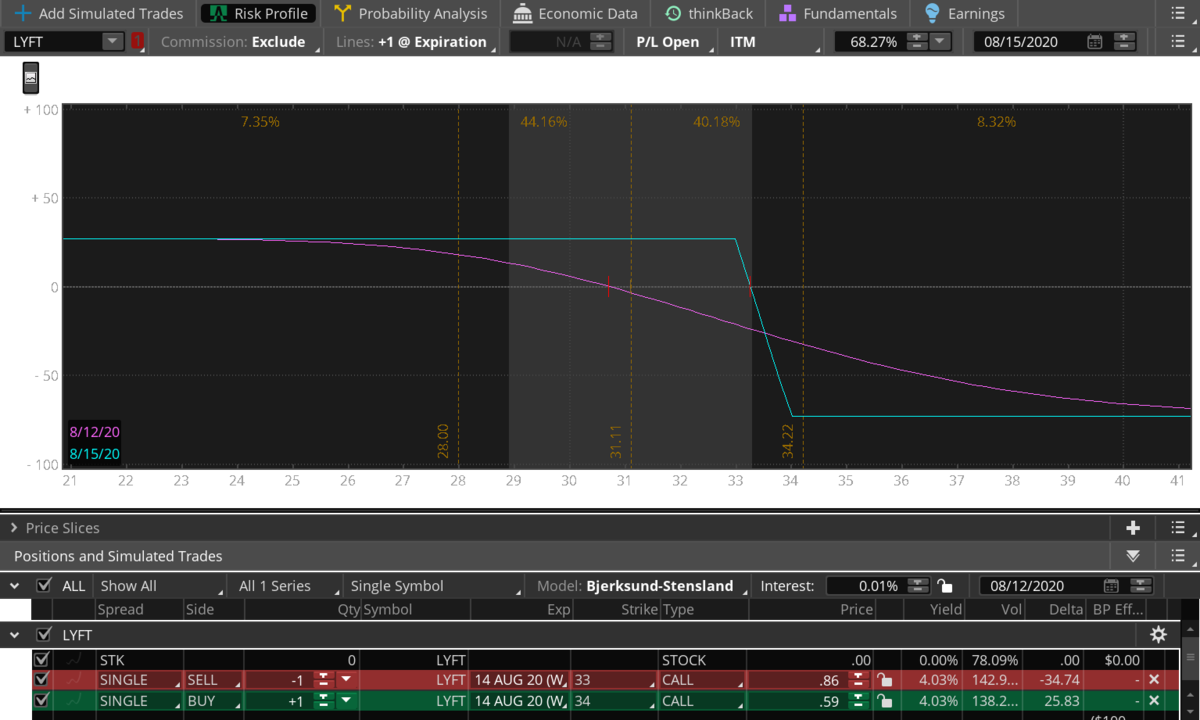Click the Earnings lightbulb icon
Image resolution: width=1200 pixels, height=720 pixels.
932,14
